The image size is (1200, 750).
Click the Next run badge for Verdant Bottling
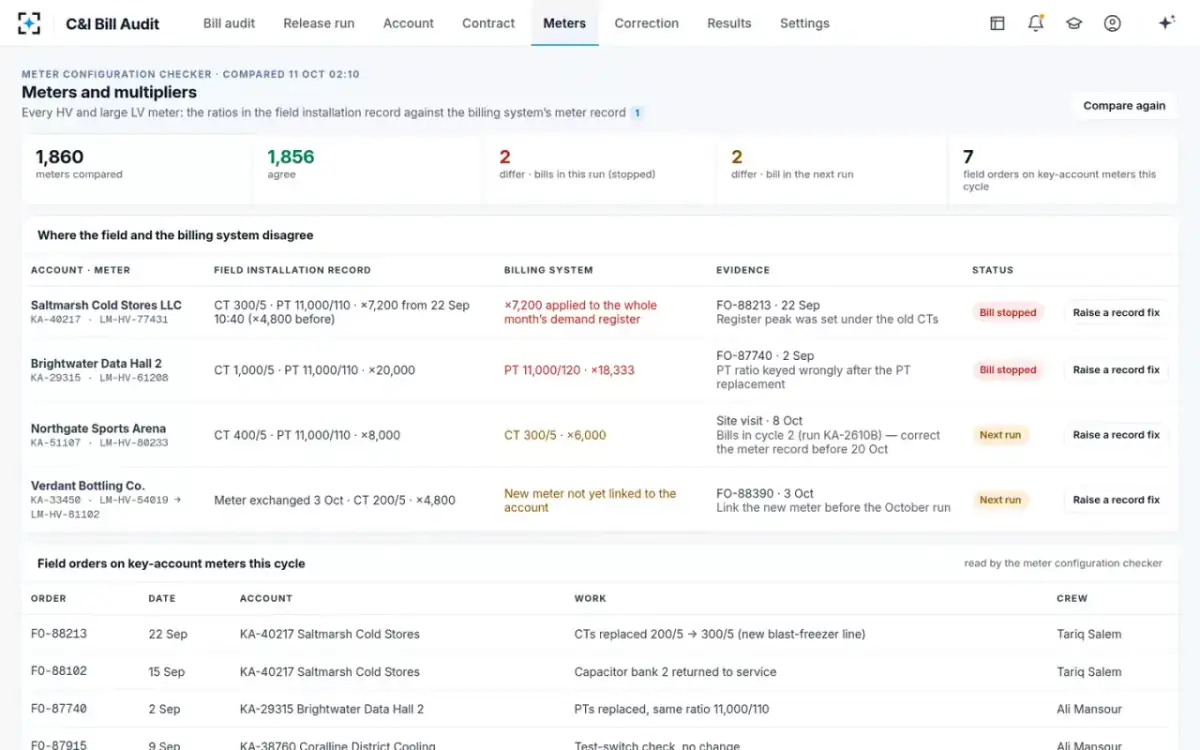(1000, 500)
